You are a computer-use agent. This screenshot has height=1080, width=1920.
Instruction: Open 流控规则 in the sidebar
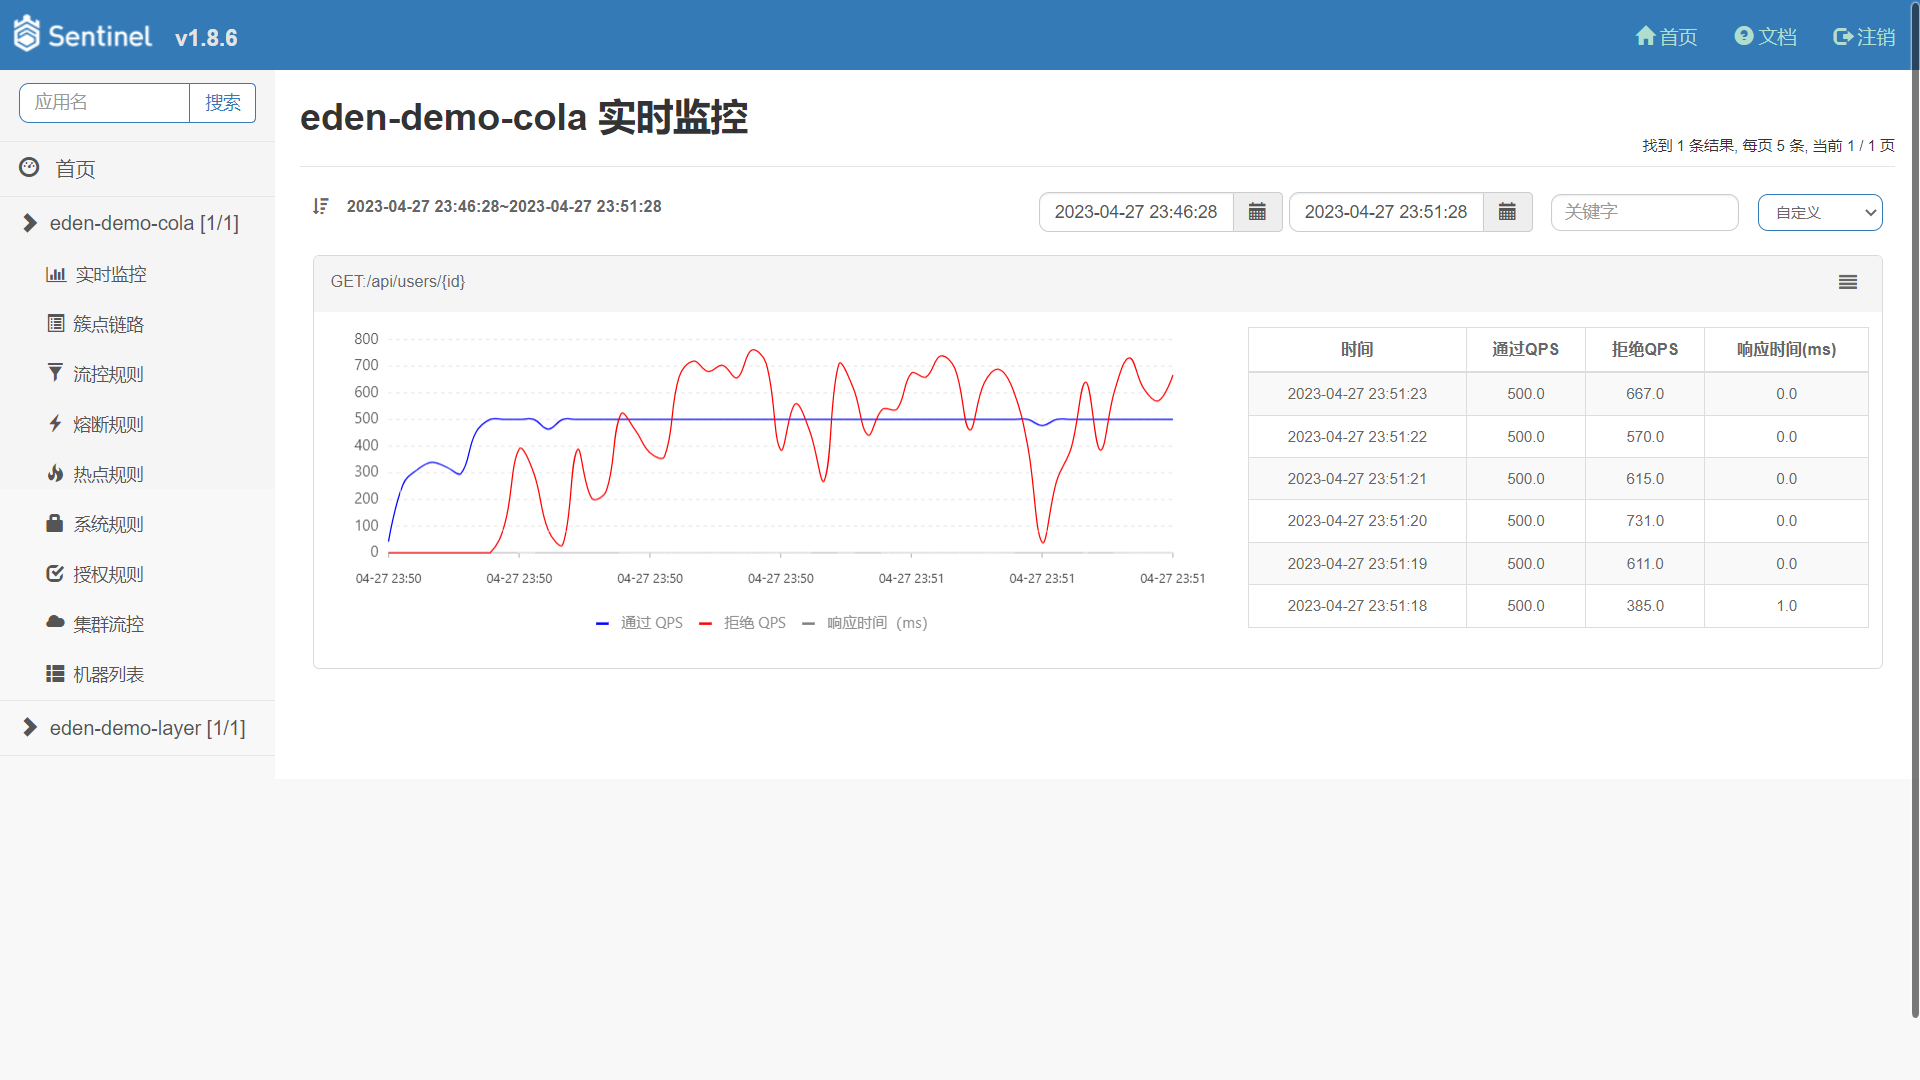coord(108,374)
